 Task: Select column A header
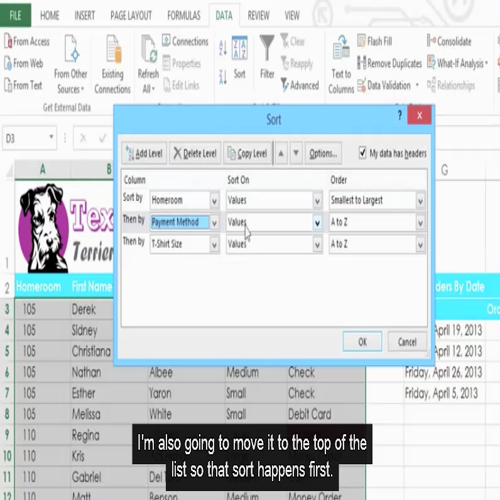click(x=43, y=169)
